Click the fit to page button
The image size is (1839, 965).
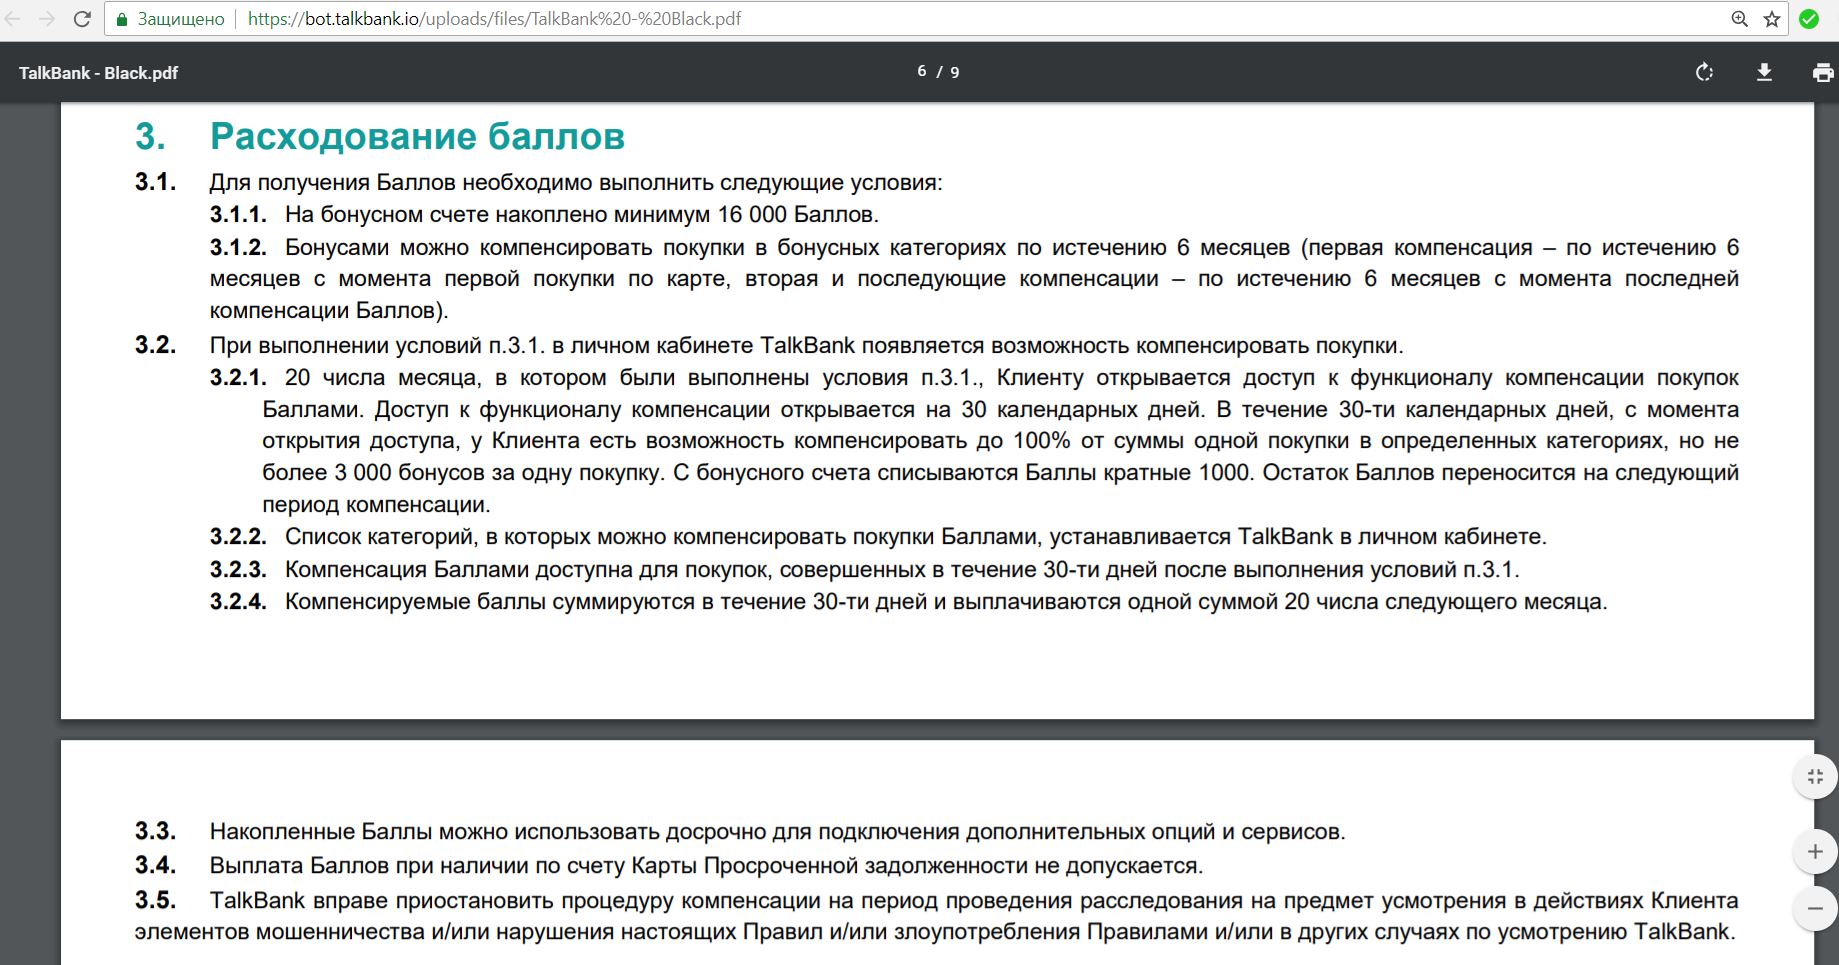[x=1815, y=777]
